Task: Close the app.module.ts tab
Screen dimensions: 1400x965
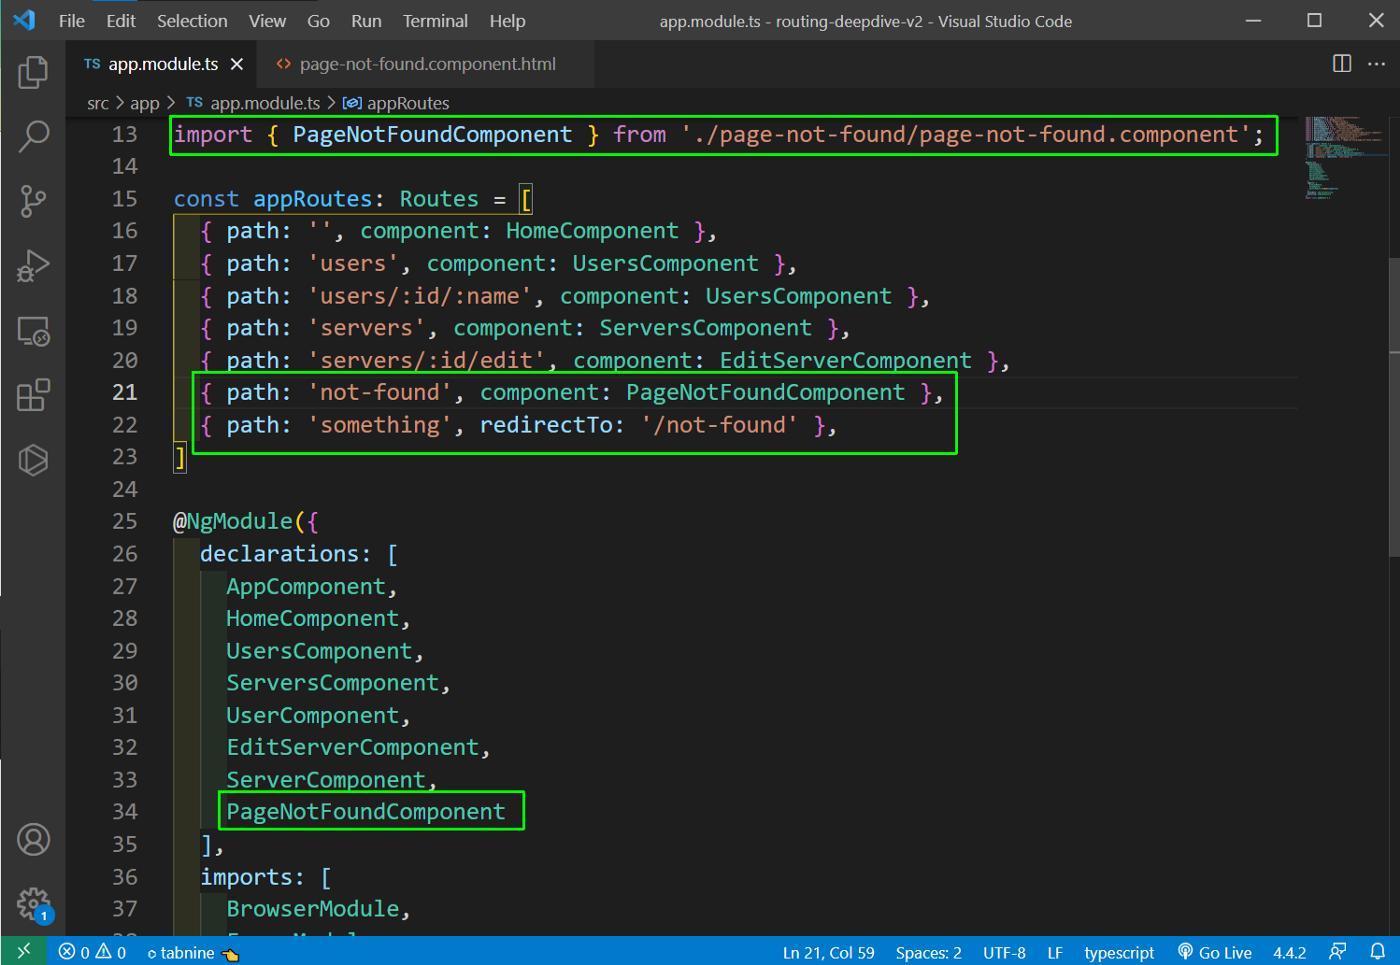Action: click(237, 64)
